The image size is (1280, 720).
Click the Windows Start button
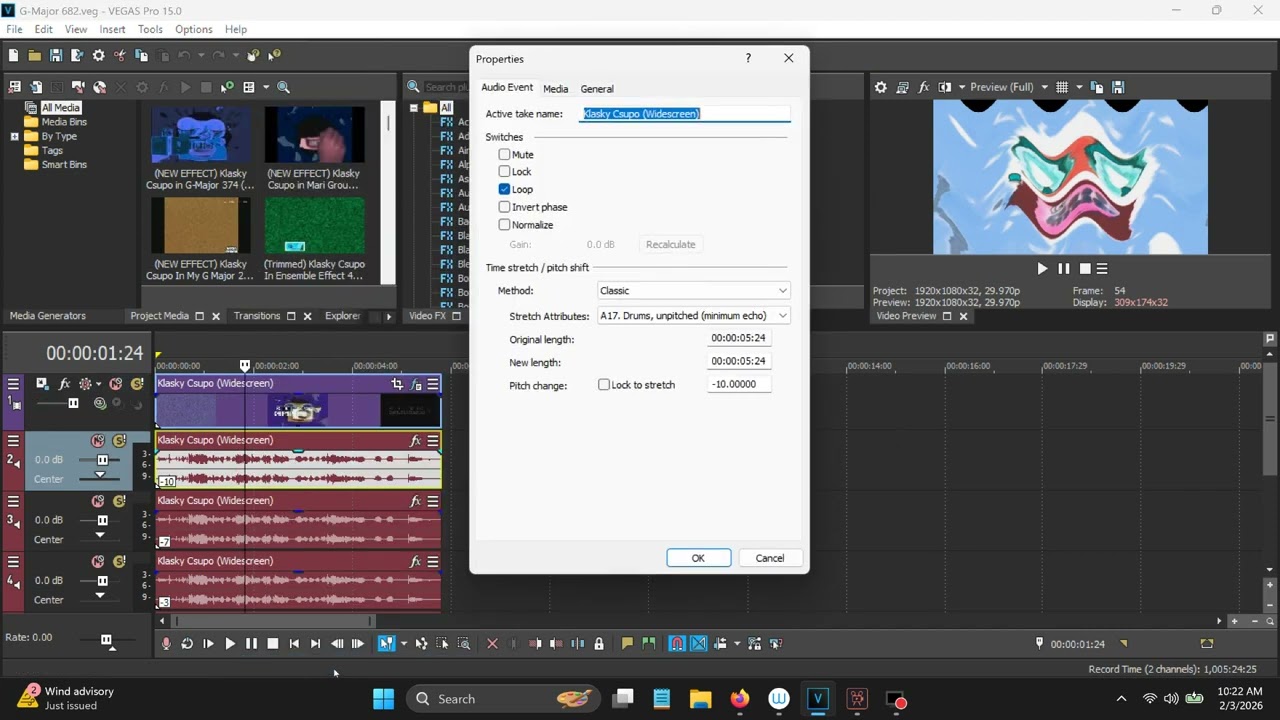pos(383,699)
